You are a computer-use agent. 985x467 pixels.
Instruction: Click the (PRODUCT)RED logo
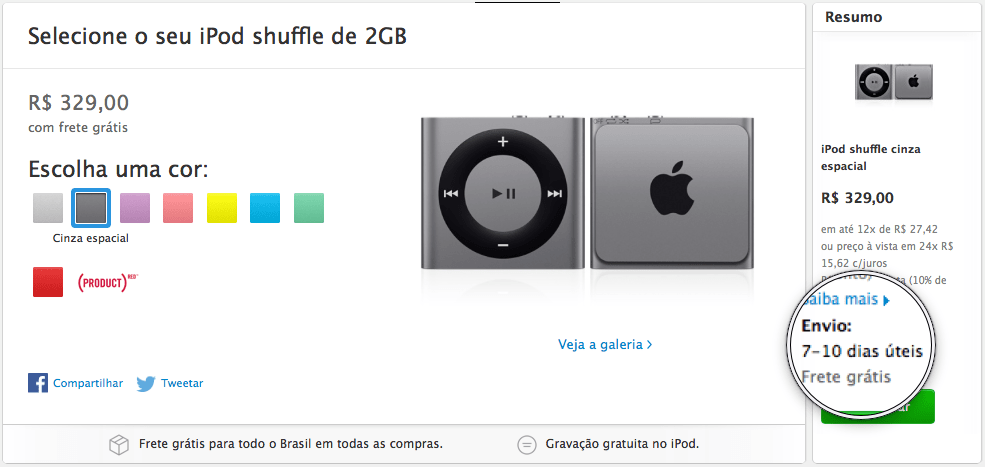[x=107, y=282]
